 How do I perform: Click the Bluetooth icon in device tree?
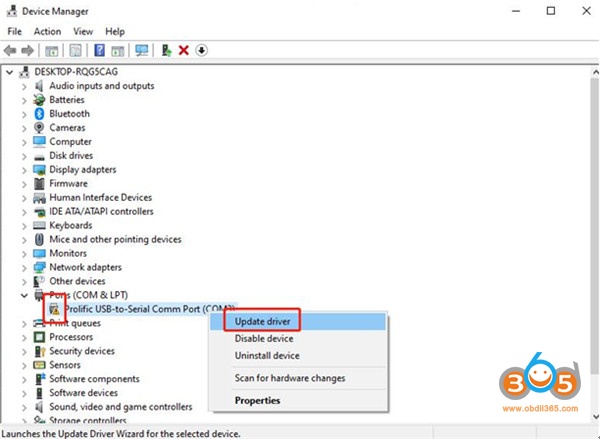click(x=39, y=114)
